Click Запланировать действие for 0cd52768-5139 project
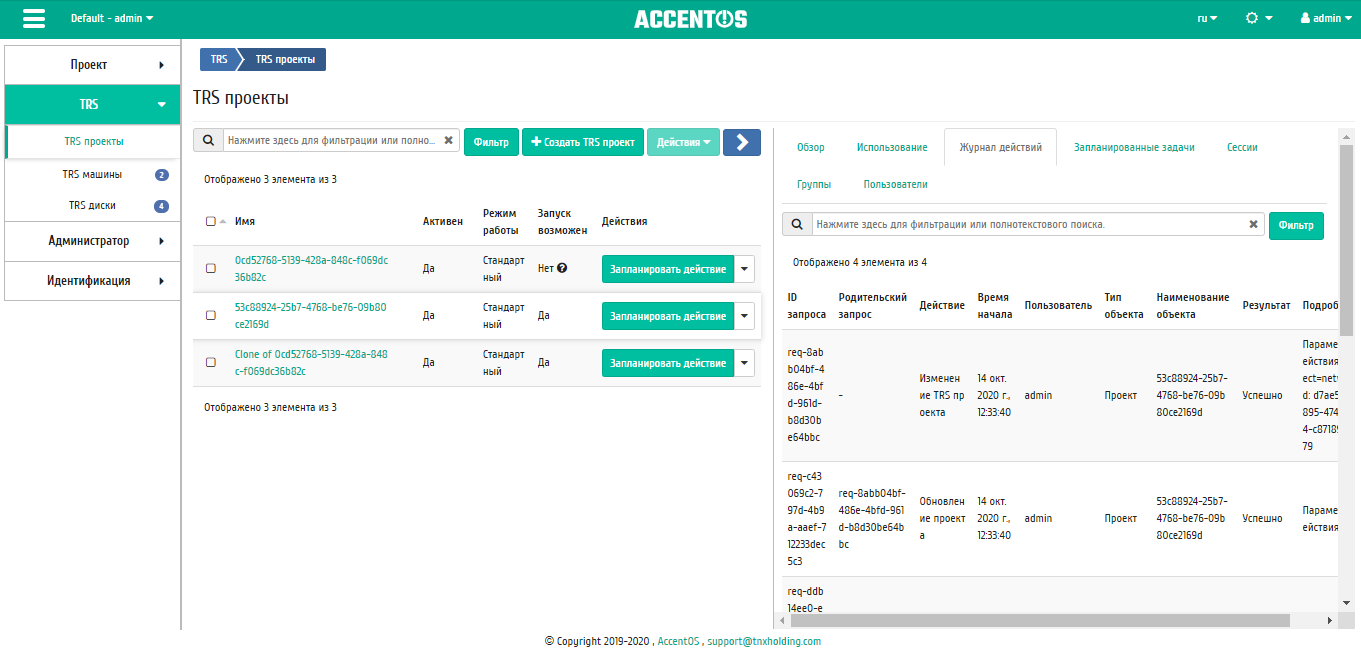The width and height of the screenshot is (1361, 652). pos(668,269)
